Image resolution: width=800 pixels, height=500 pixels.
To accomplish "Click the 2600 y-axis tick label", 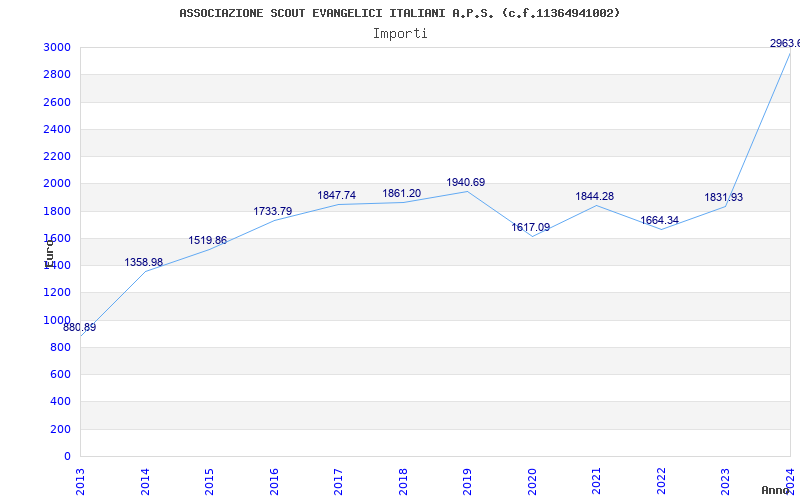I will click(x=57, y=102).
